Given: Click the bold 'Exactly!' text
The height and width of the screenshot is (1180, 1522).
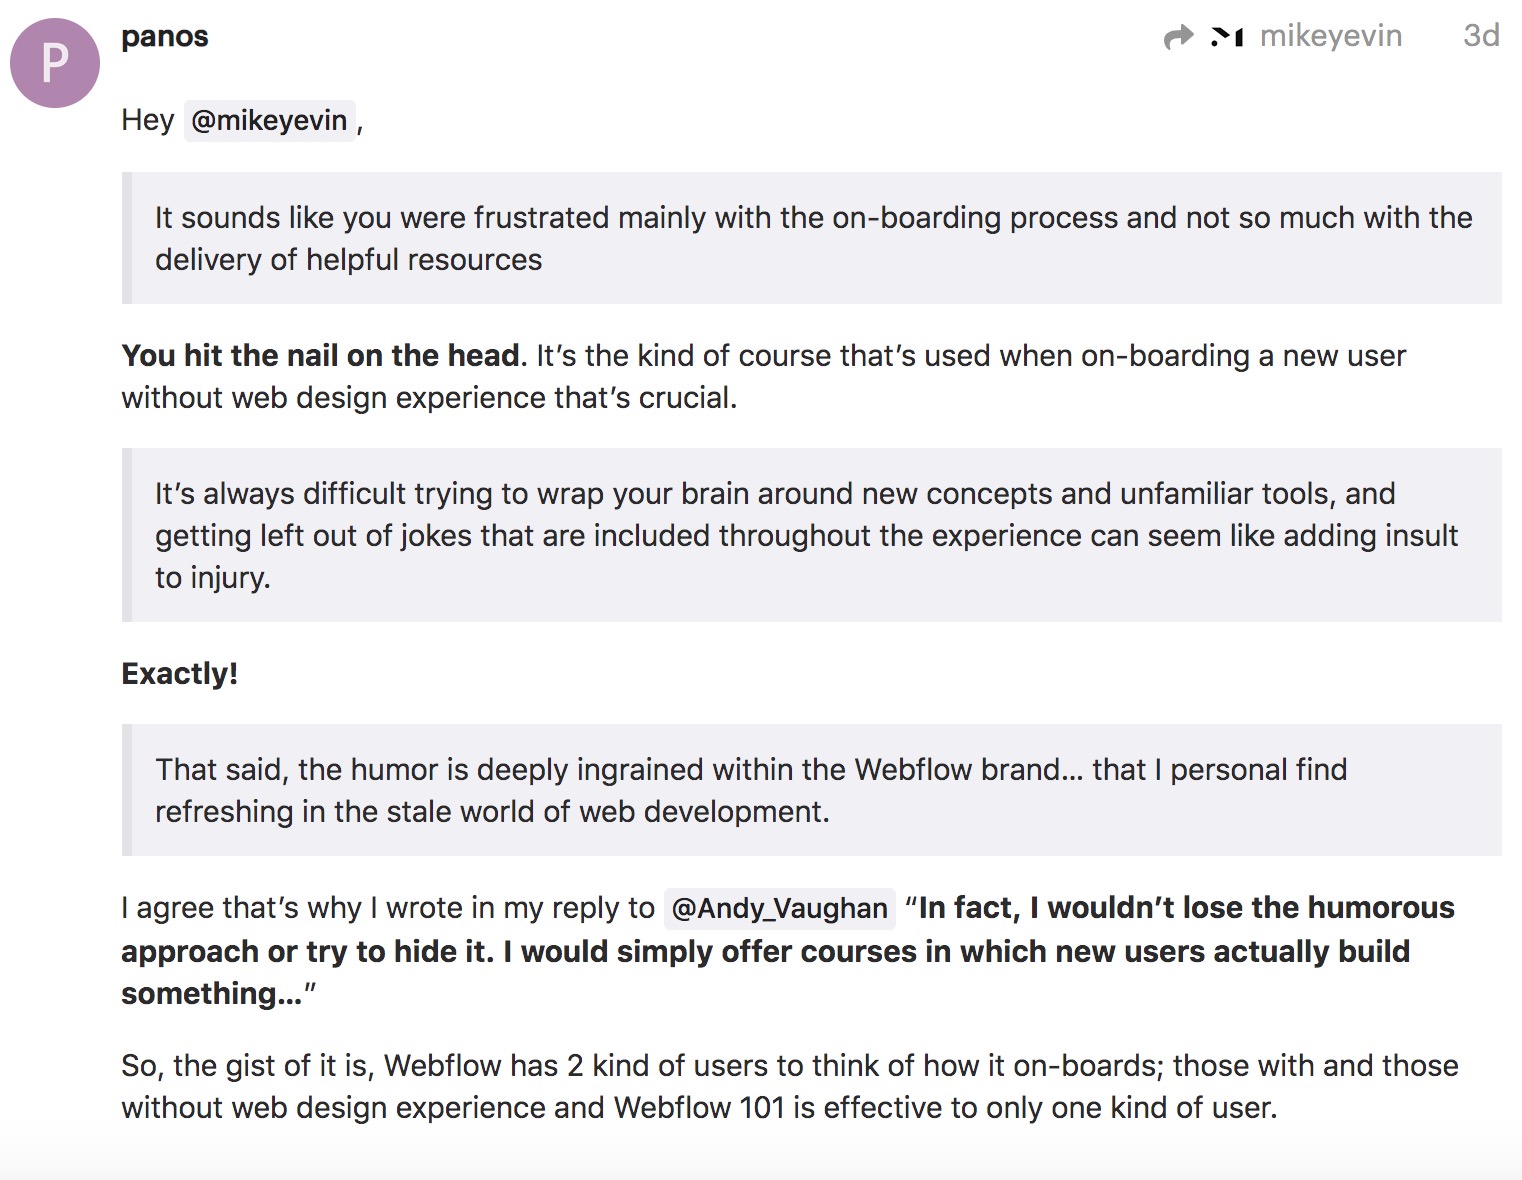Looking at the screenshot, I should (180, 674).
